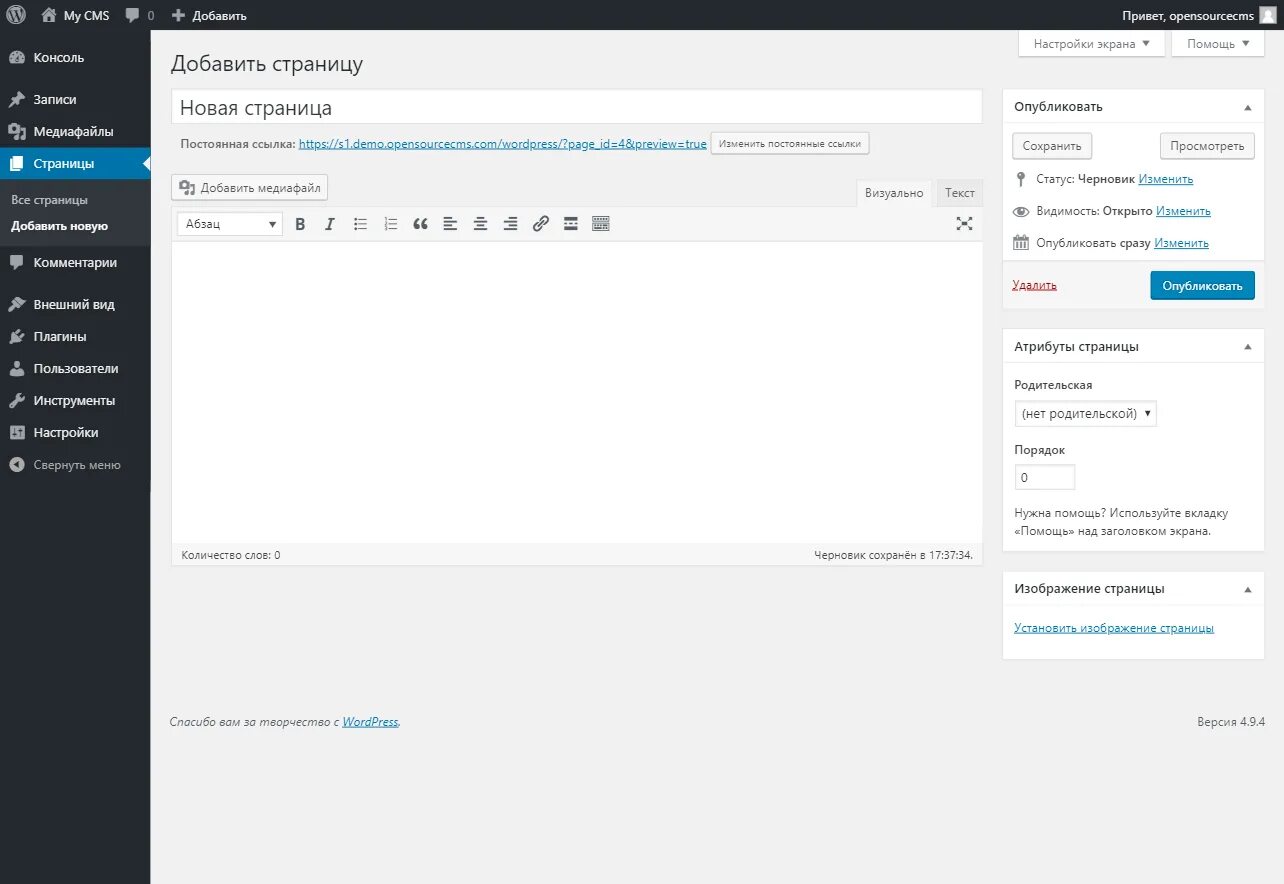Click the Количество слов: 0 text
This screenshot has height=884, width=1284.
[x=231, y=554]
